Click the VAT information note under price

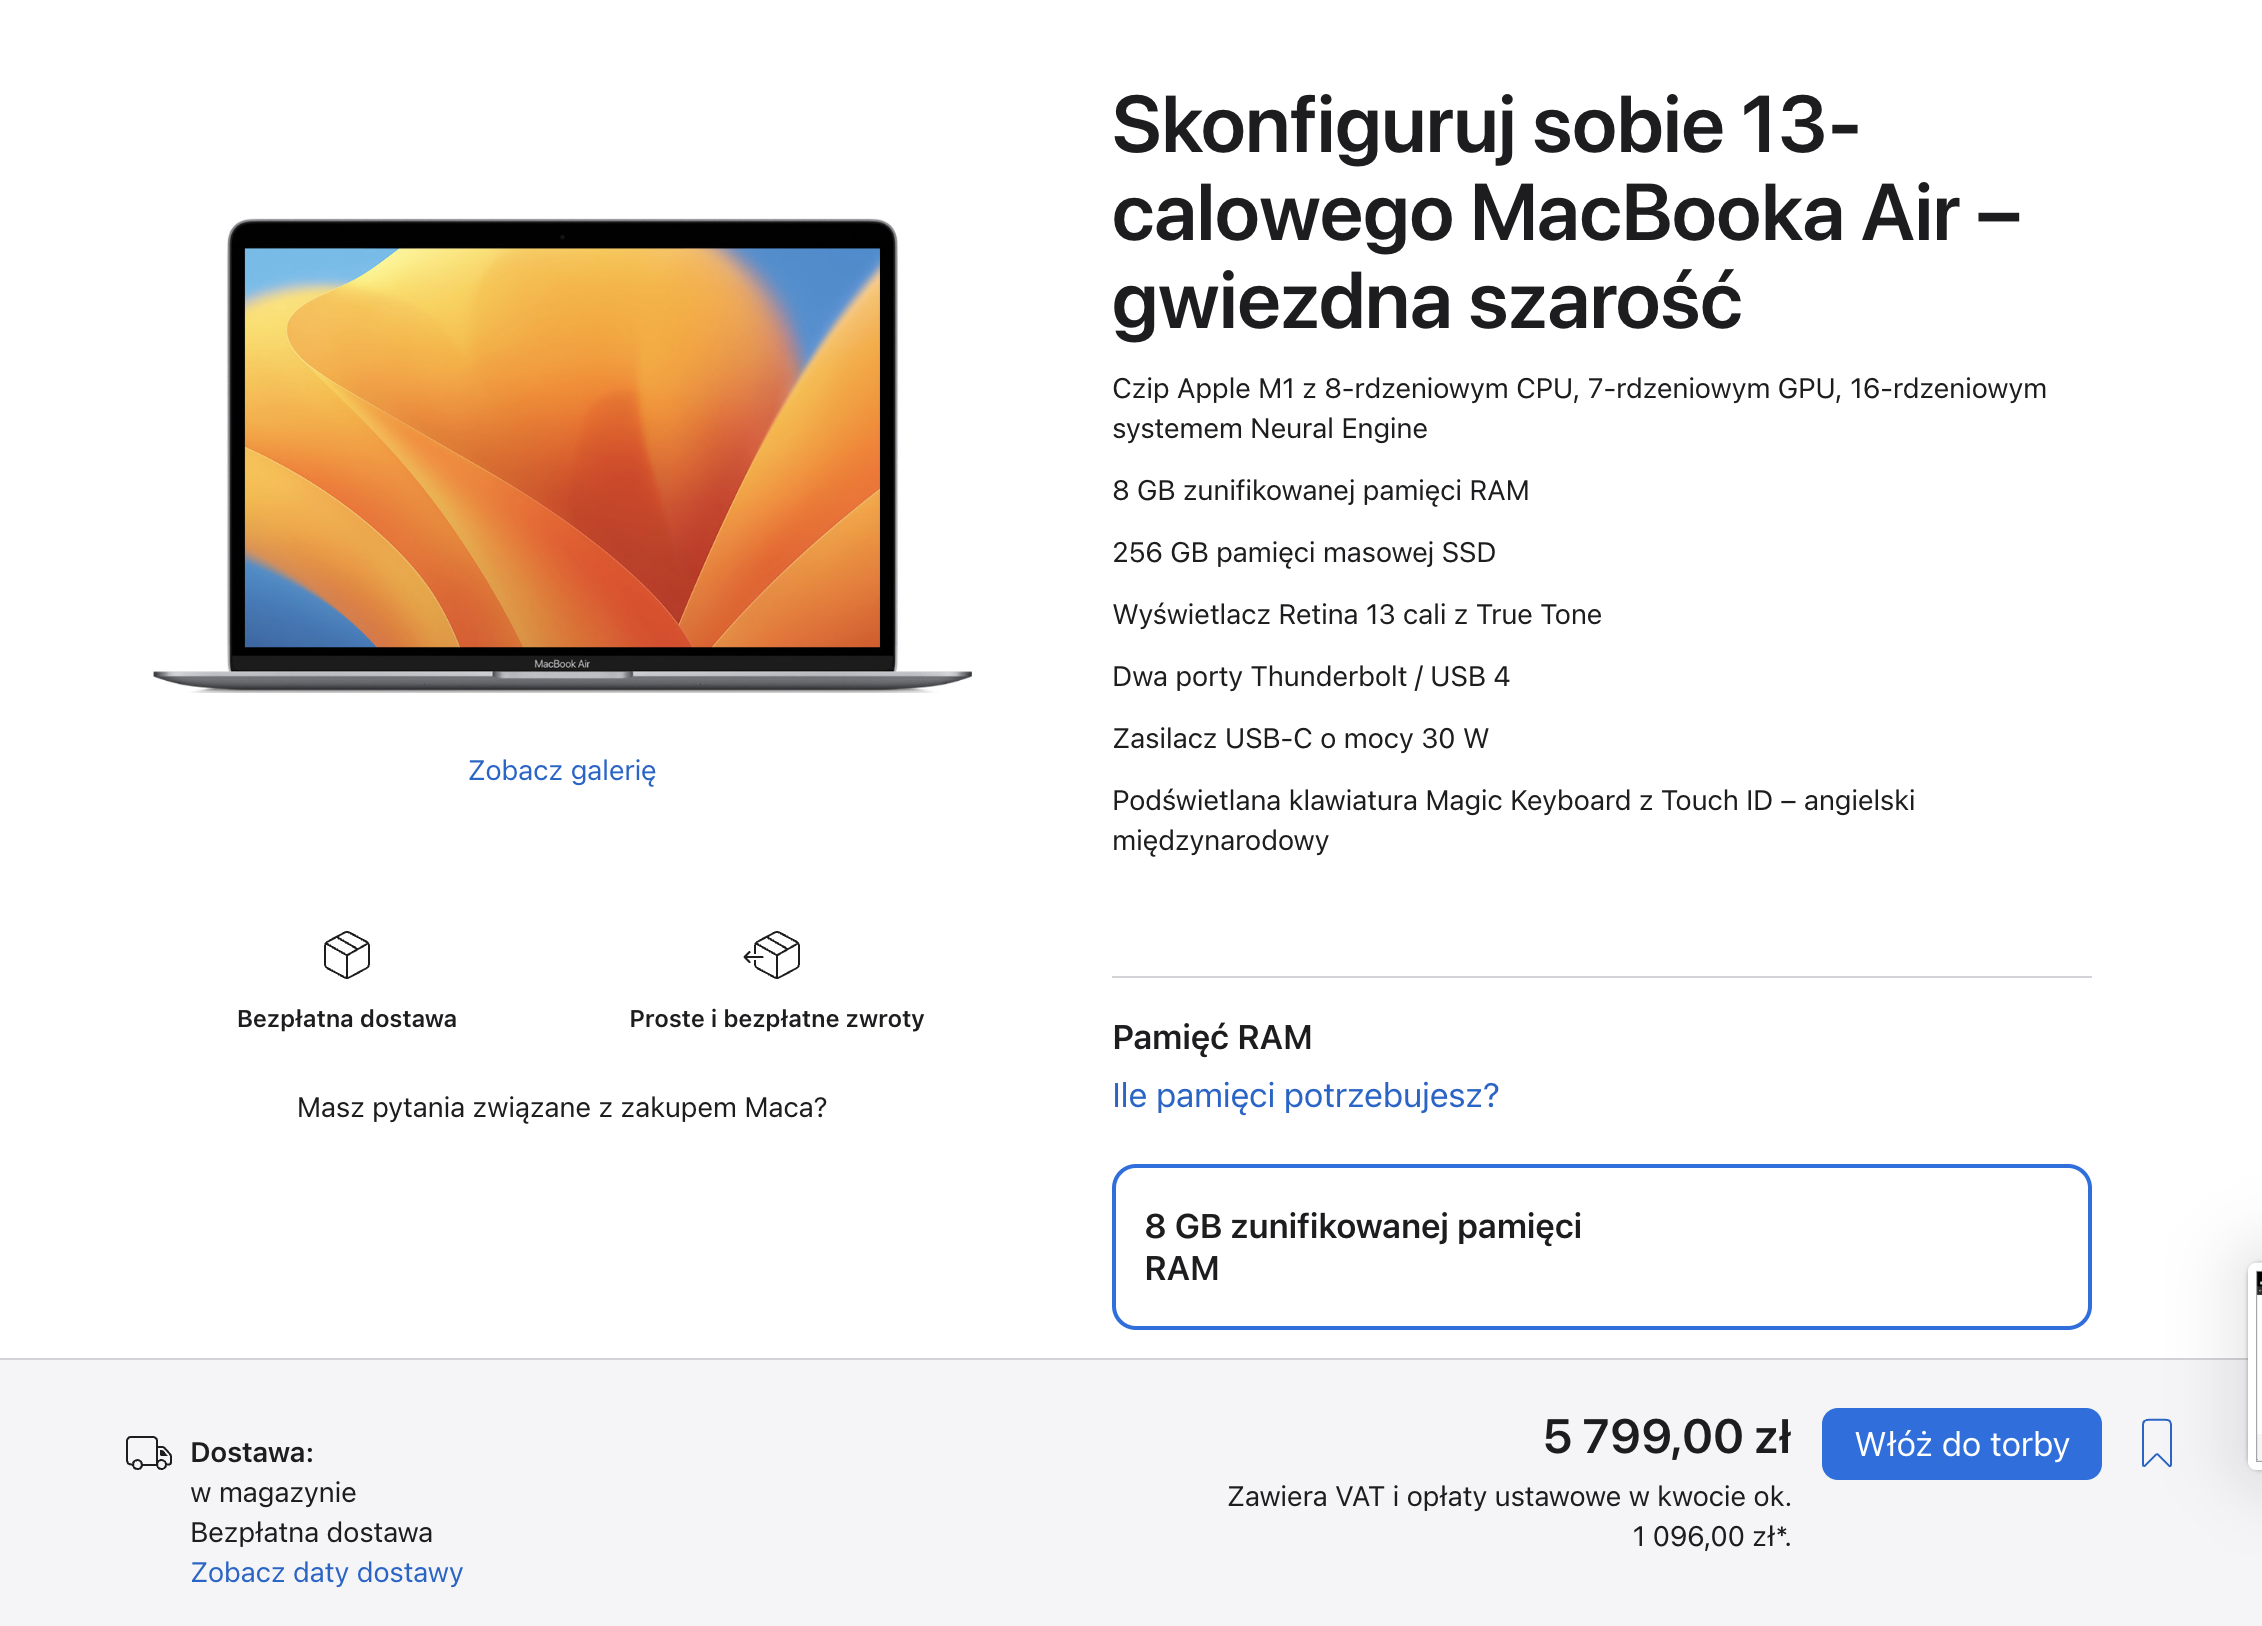(1509, 1517)
